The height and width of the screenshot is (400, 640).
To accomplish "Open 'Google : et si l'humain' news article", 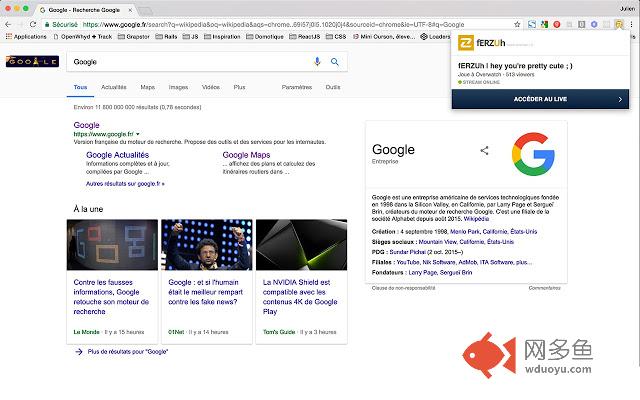I will coord(205,292).
